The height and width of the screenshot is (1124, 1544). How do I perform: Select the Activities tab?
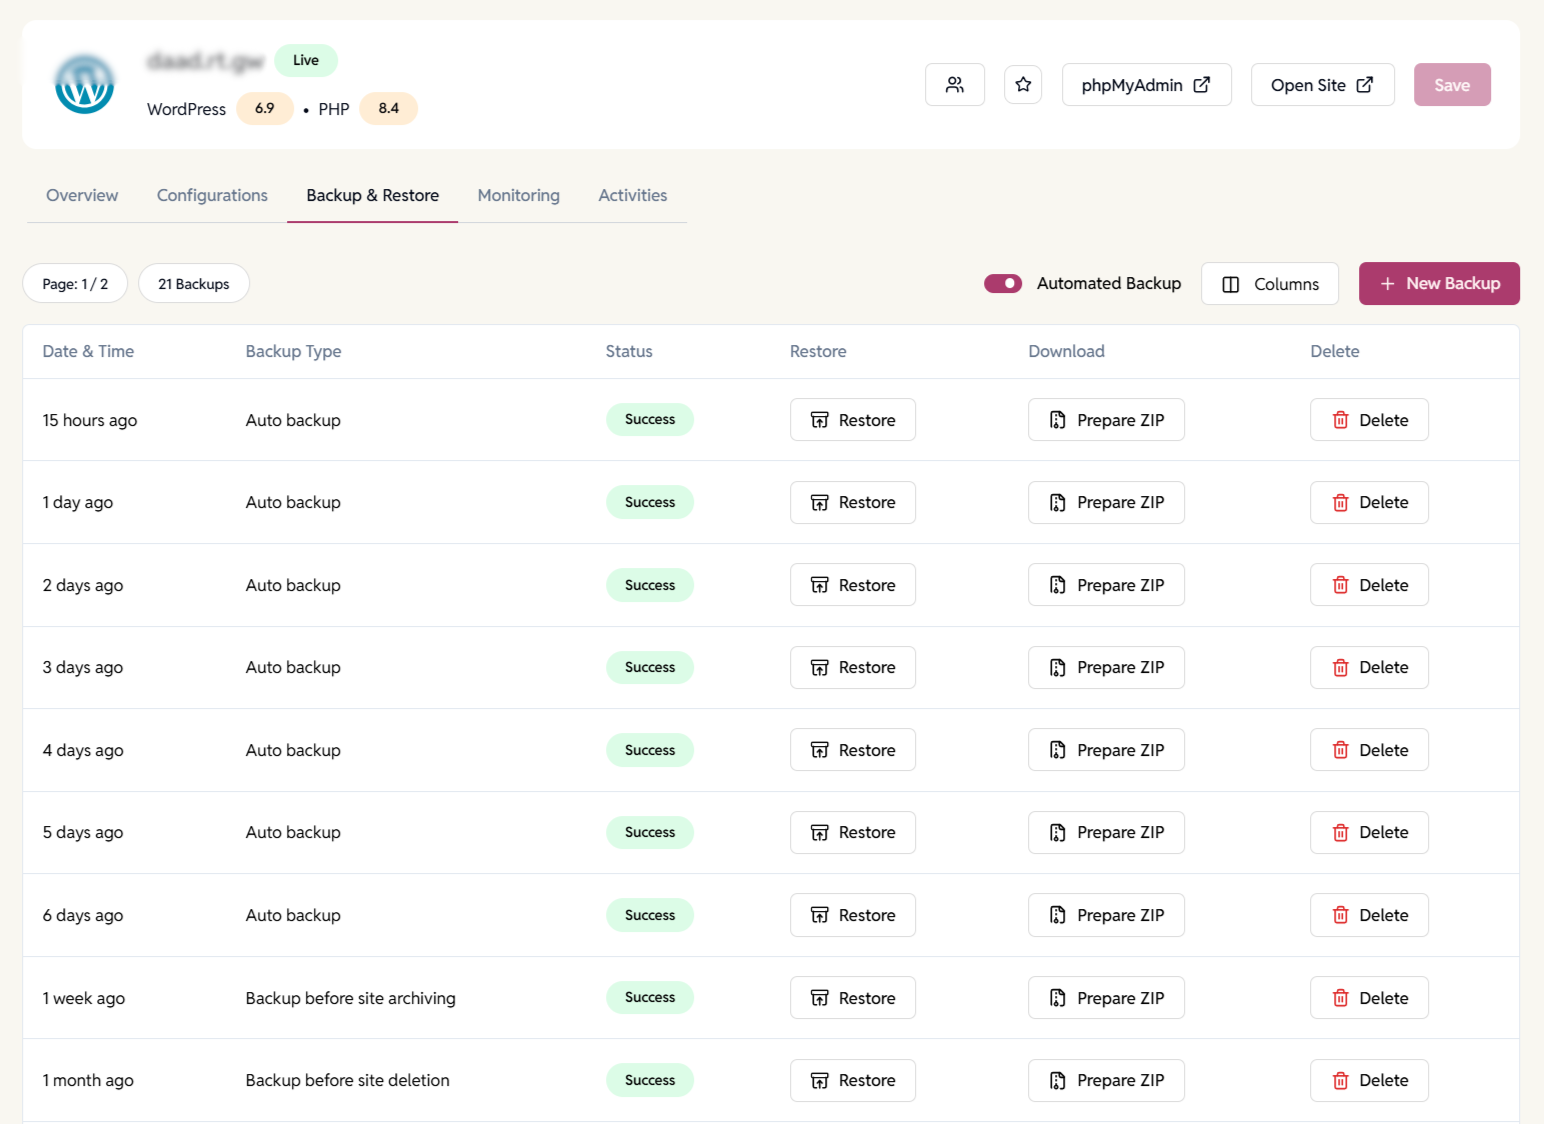pos(632,195)
